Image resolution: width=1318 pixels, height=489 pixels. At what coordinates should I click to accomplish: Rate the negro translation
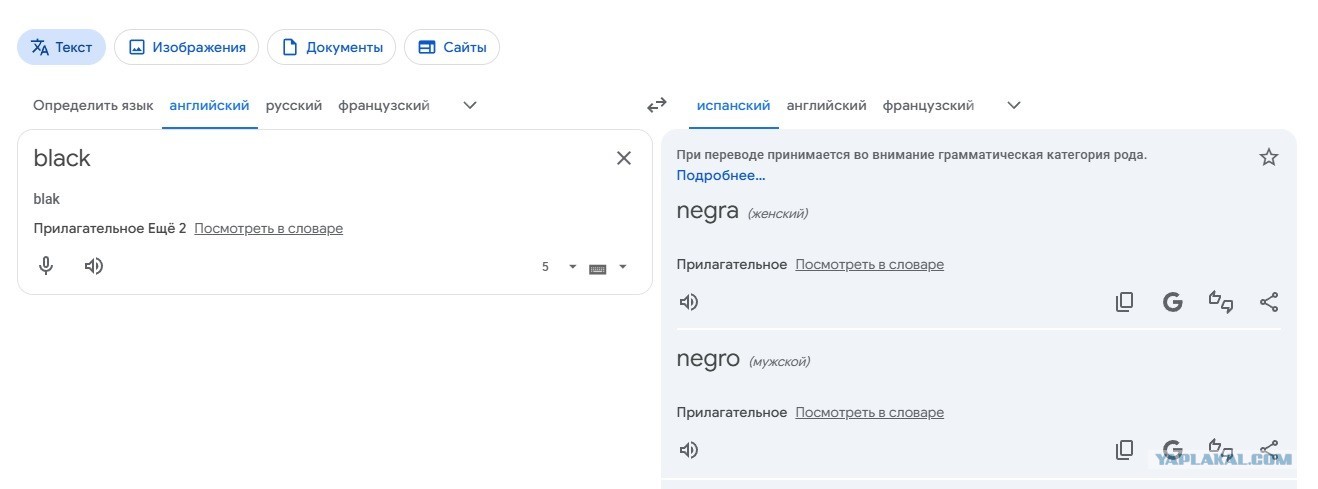pos(1221,449)
